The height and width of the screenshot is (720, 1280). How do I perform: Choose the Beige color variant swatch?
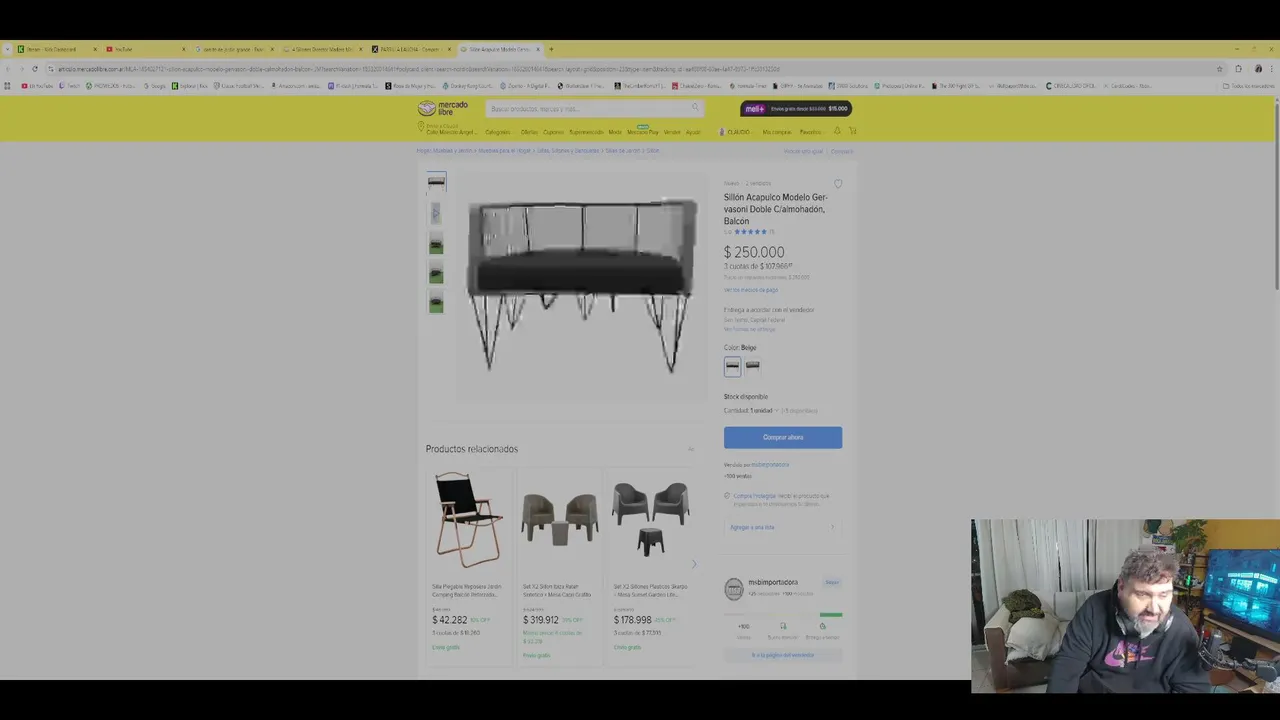(x=732, y=366)
